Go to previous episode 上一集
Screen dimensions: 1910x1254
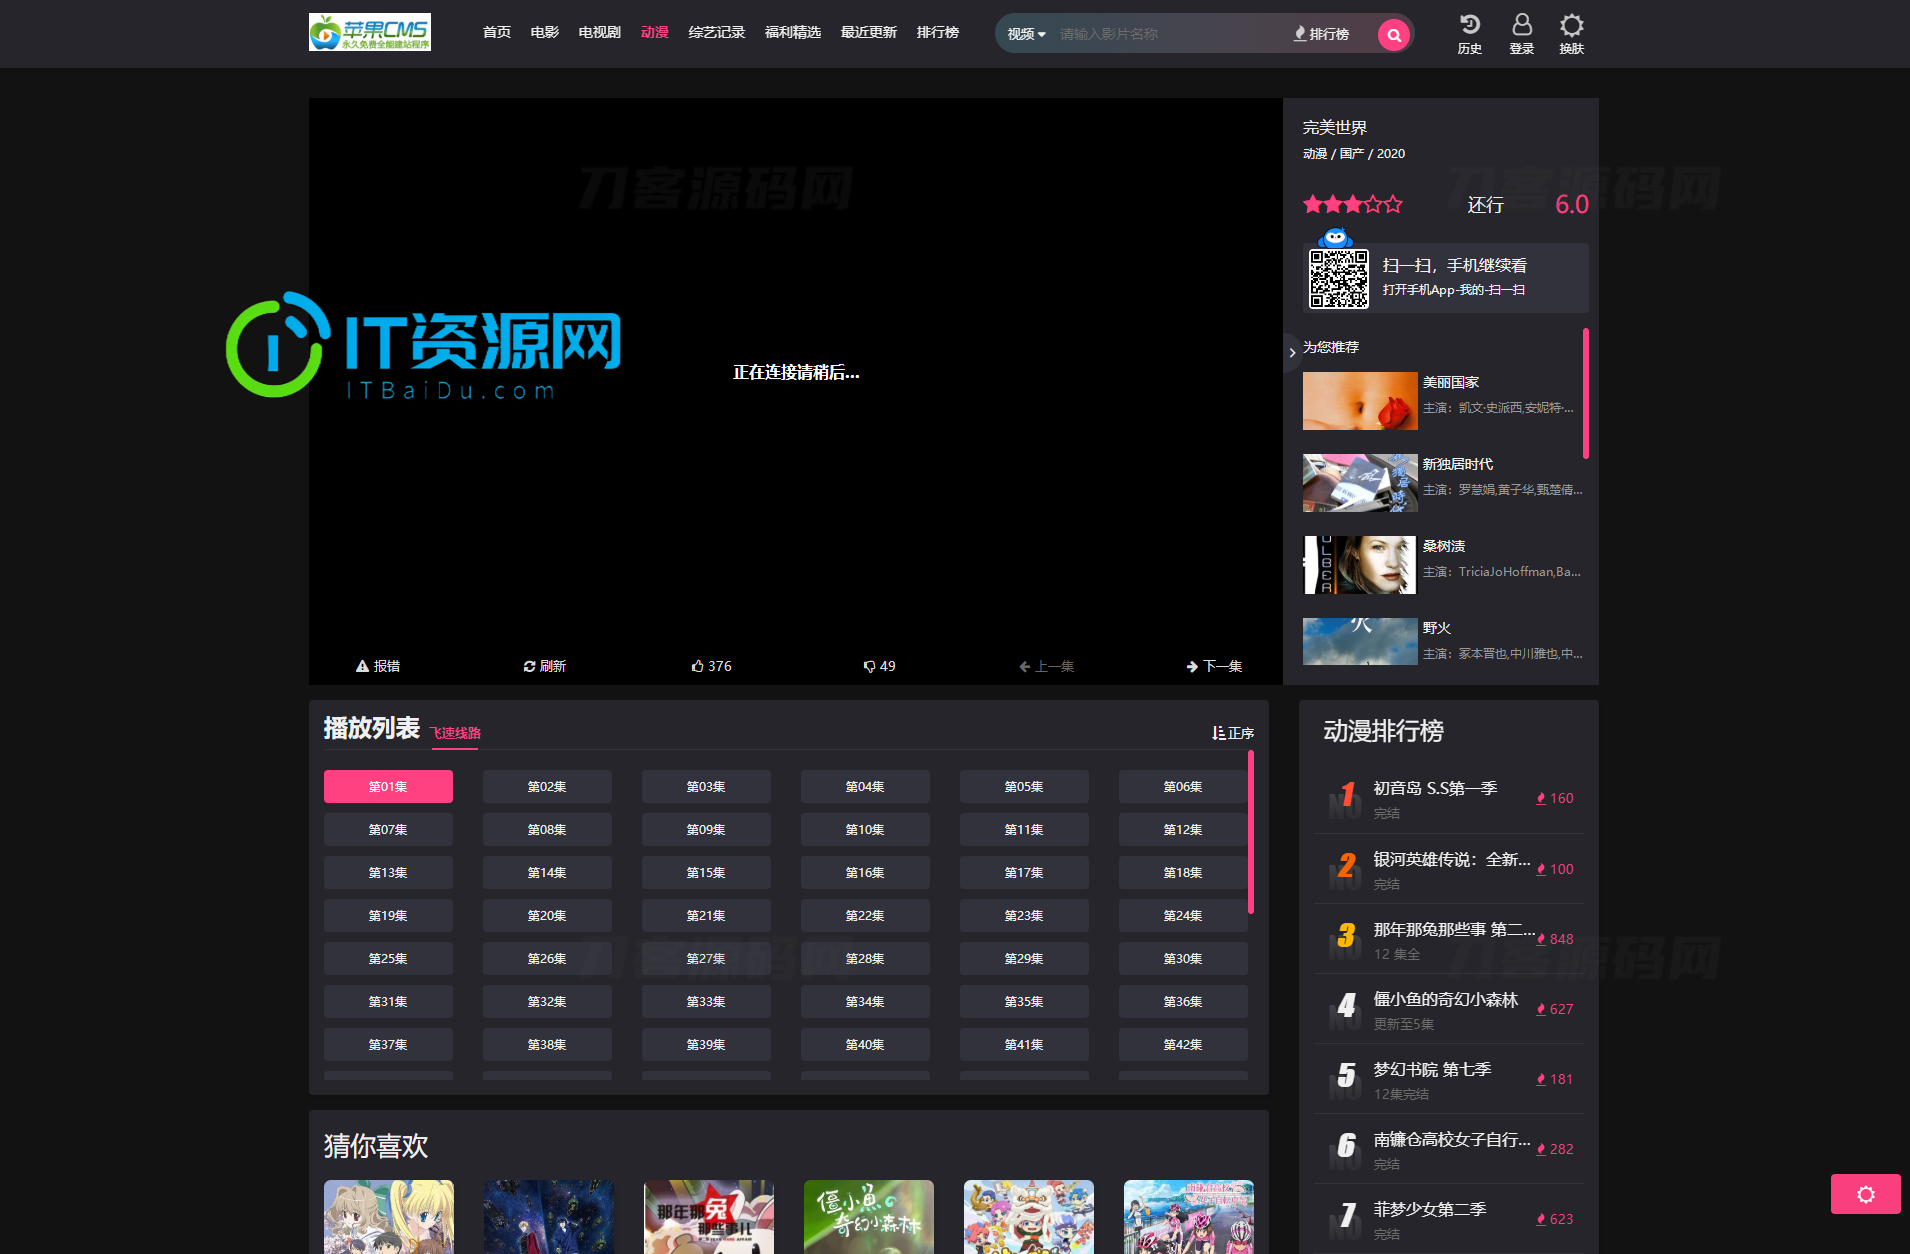(x=1046, y=666)
